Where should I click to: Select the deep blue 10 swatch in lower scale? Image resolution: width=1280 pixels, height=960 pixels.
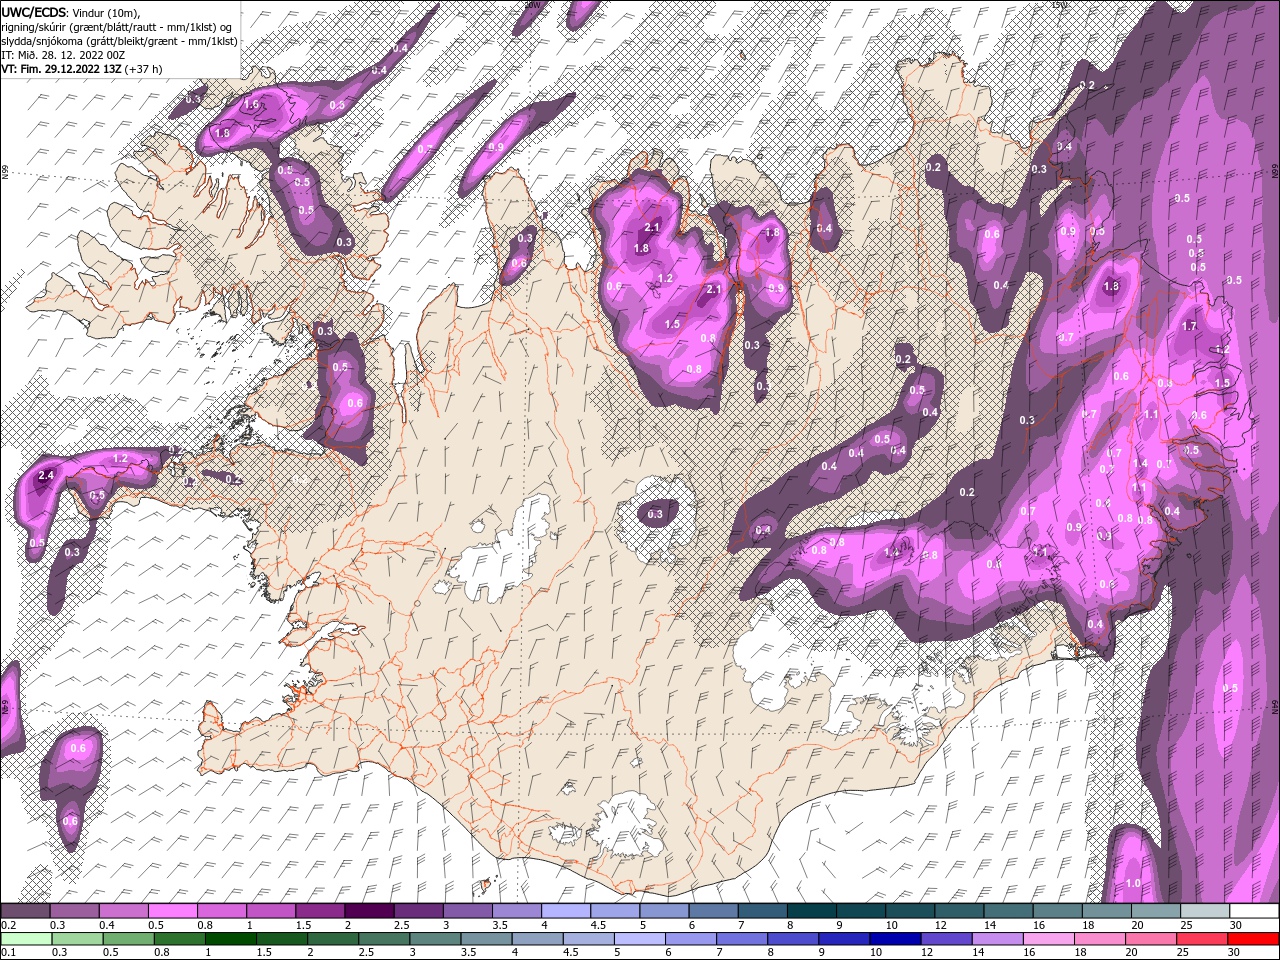[895, 939]
